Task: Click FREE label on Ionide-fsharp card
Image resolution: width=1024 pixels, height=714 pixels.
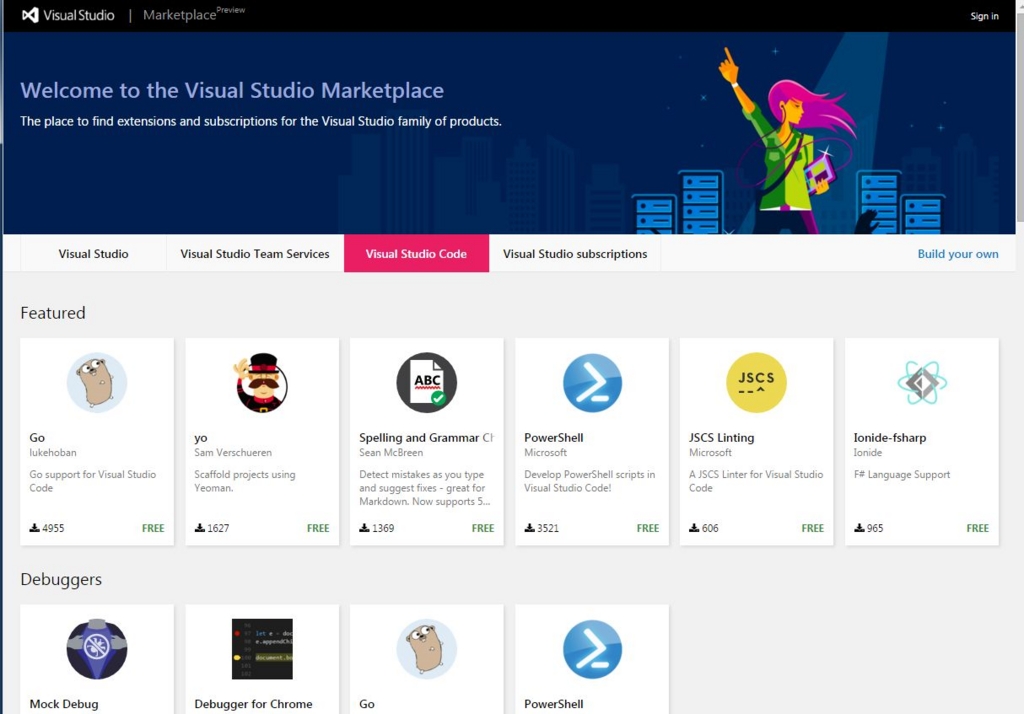Action: tap(978, 528)
